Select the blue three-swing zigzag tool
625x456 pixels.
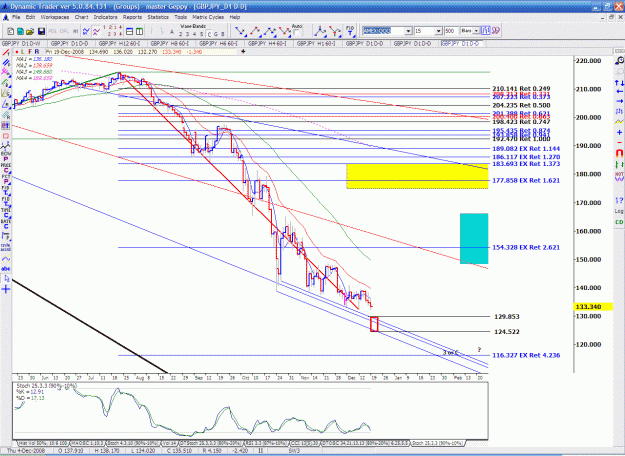point(270,31)
